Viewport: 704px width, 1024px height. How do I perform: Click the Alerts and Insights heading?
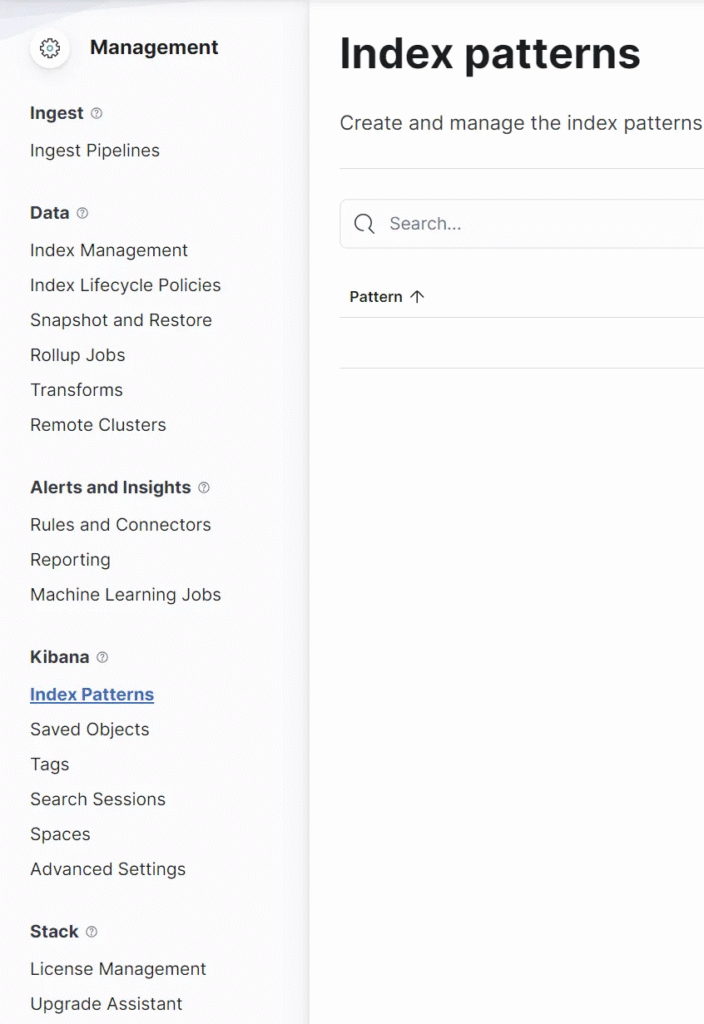(x=110, y=487)
